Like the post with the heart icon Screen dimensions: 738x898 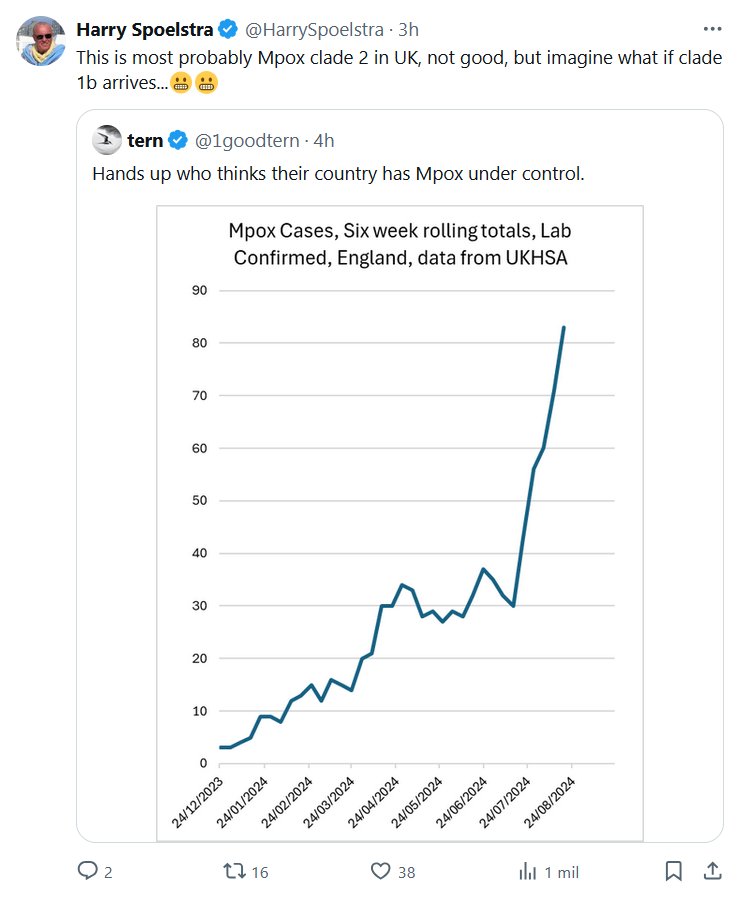380,871
